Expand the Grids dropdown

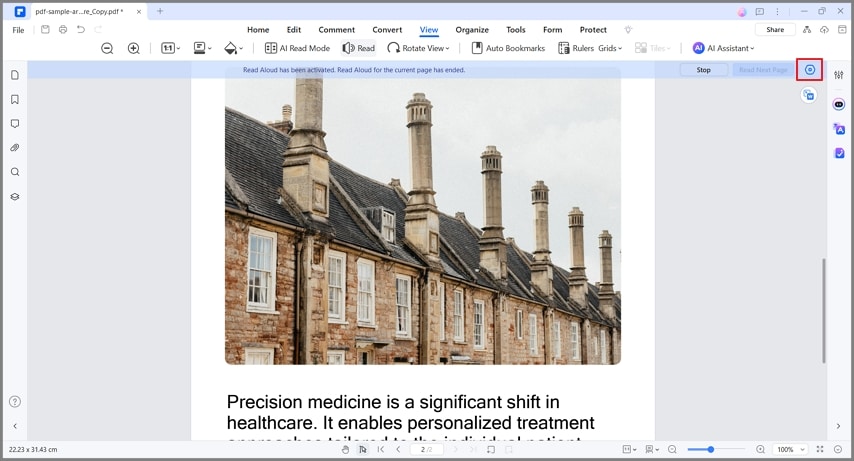tap(610, 48)
